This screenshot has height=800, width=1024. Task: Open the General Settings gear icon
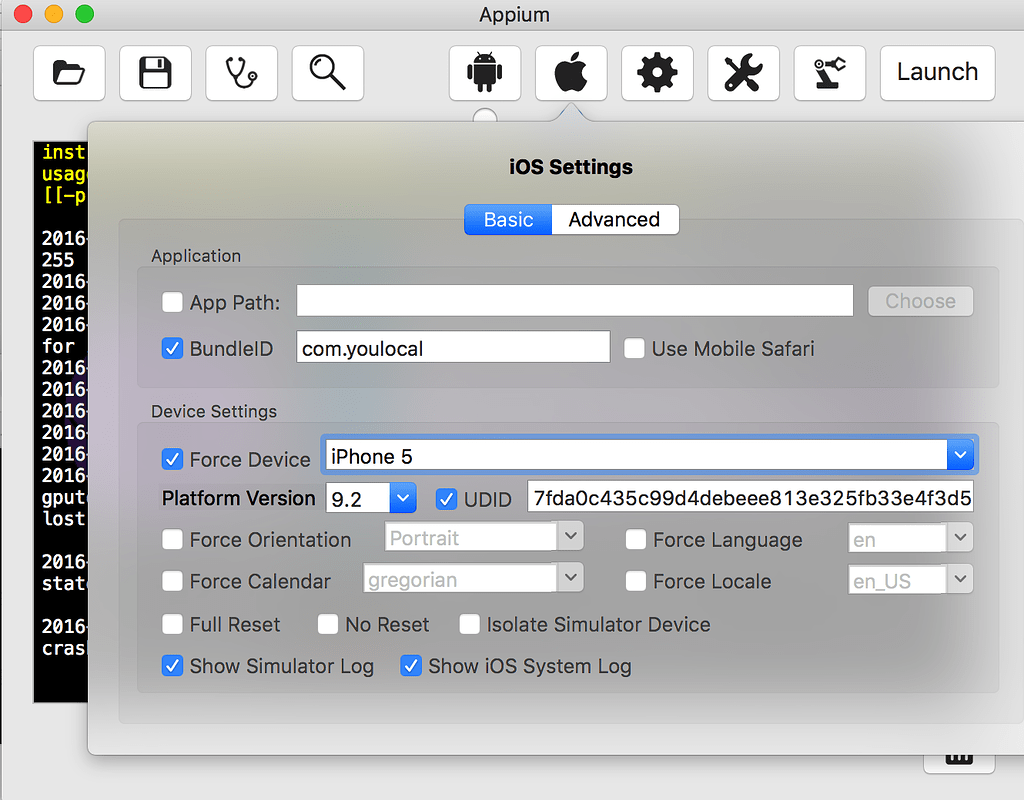pyautogui.click(x=657, y=72)
